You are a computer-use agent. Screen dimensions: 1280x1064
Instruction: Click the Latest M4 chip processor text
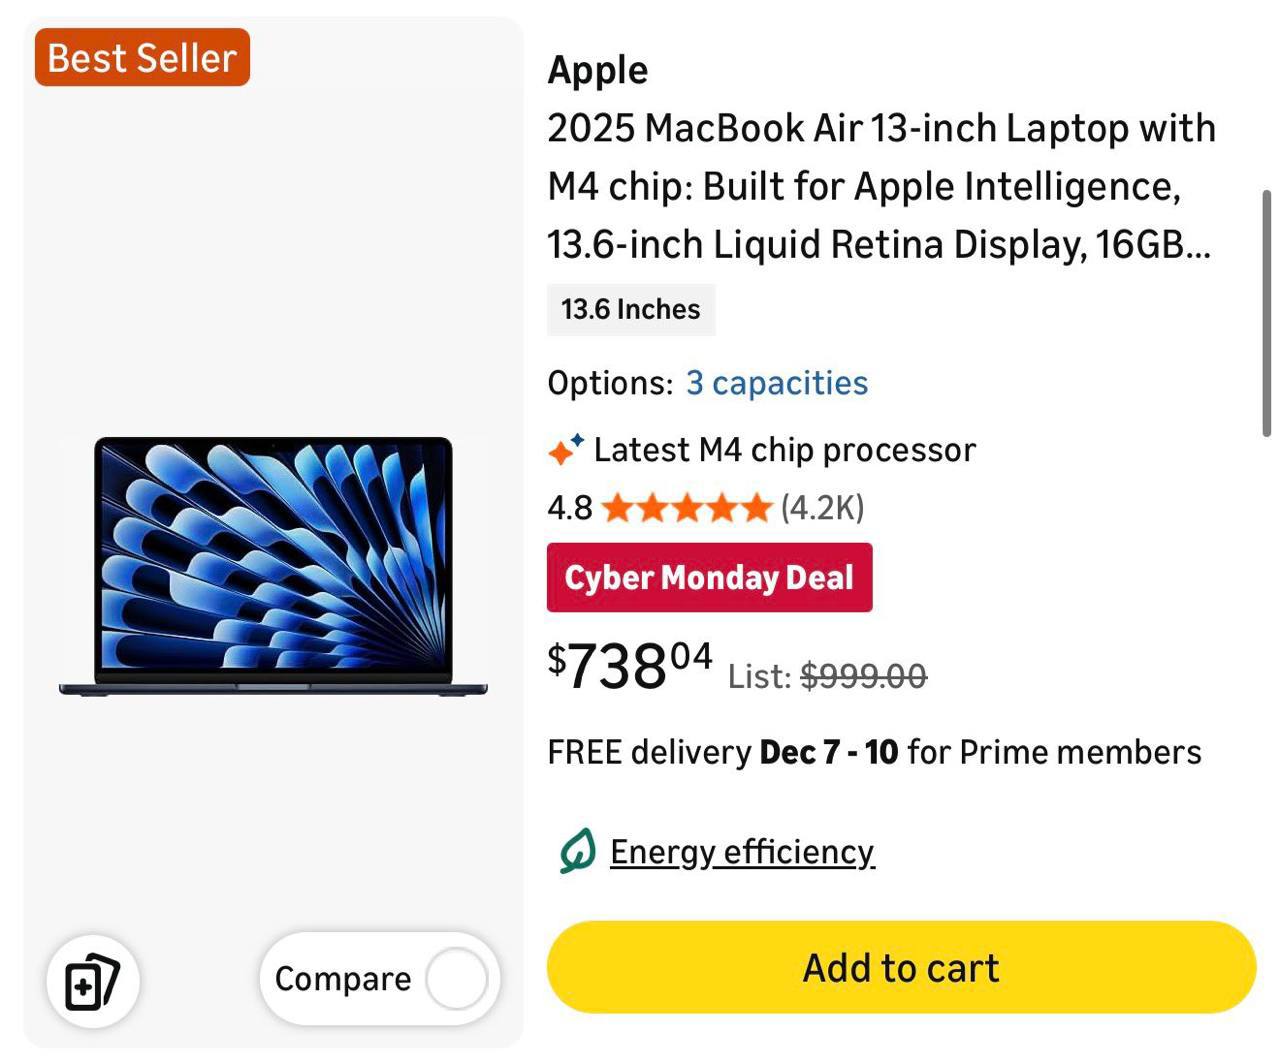click(x=784, y=450)
